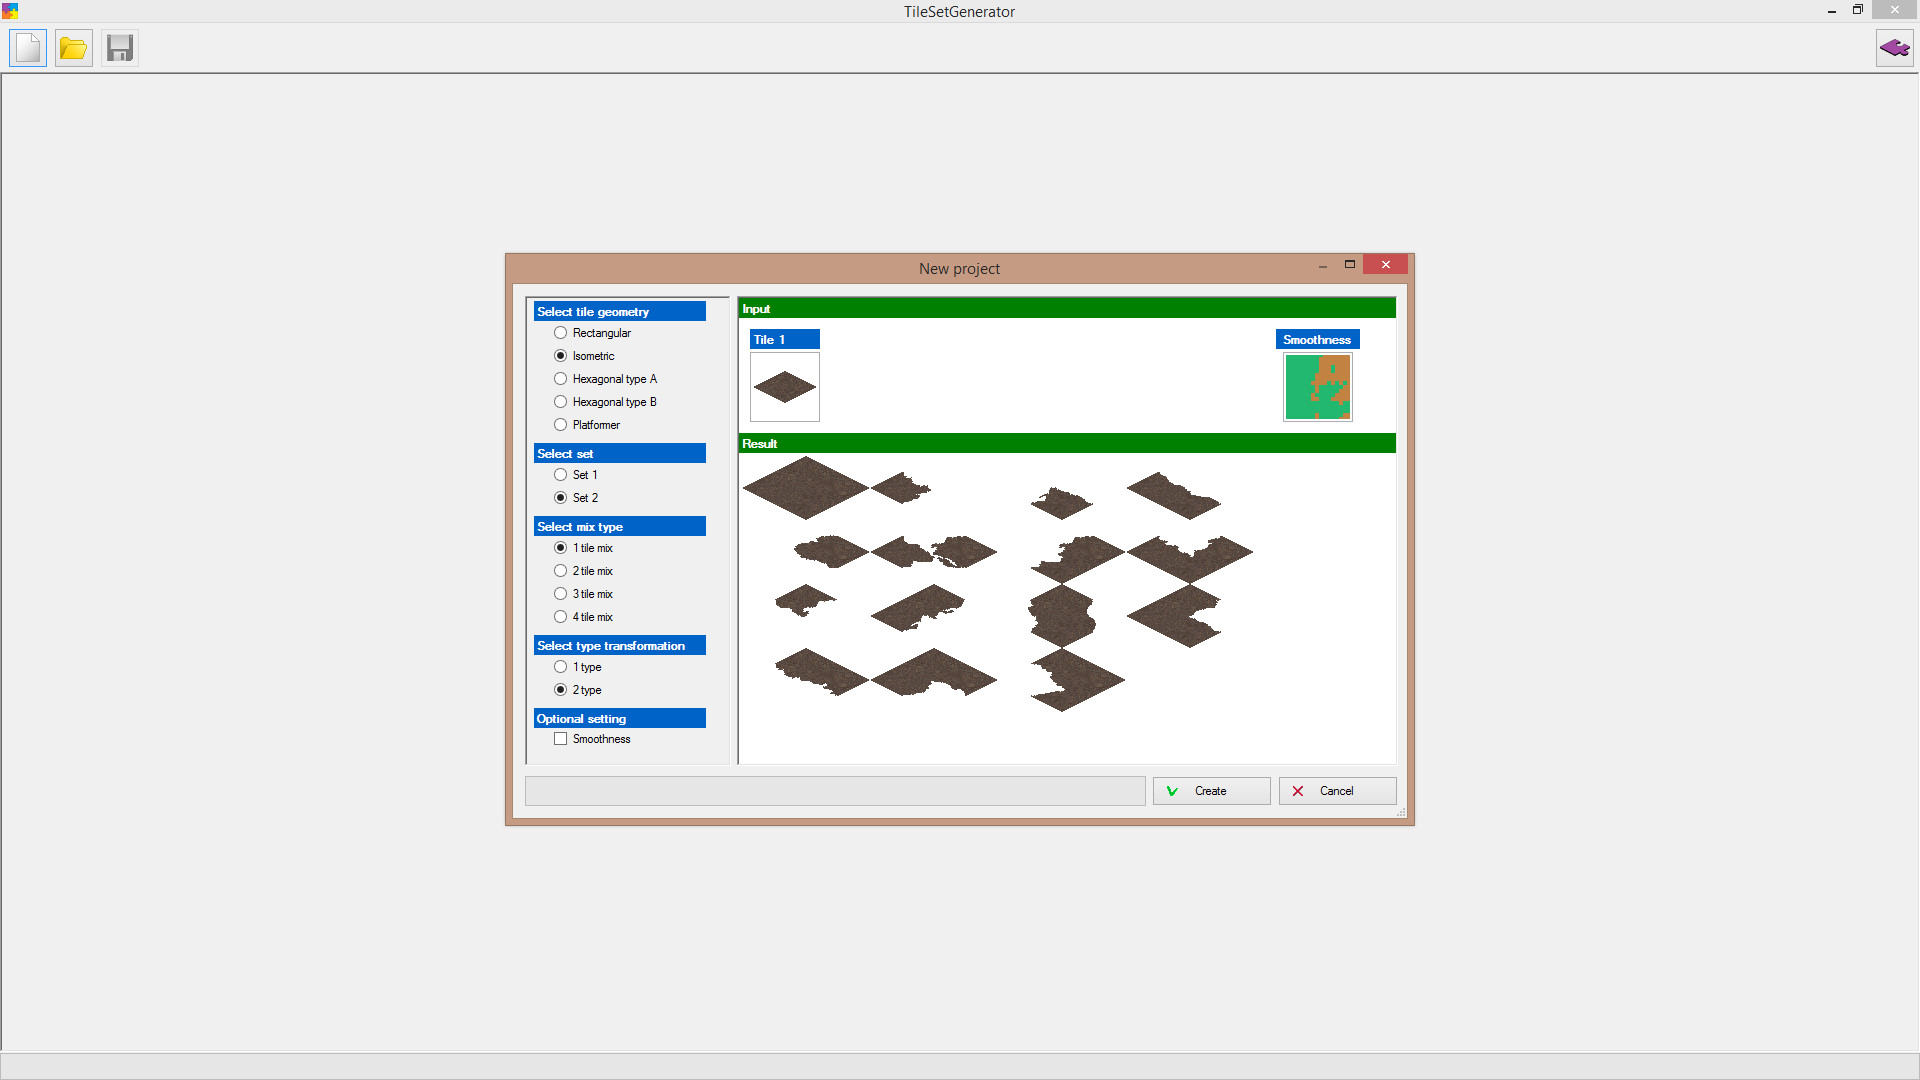Select Rectangular tile geometry
The width and height of the screenshot is (1920, 1080).
561,333
